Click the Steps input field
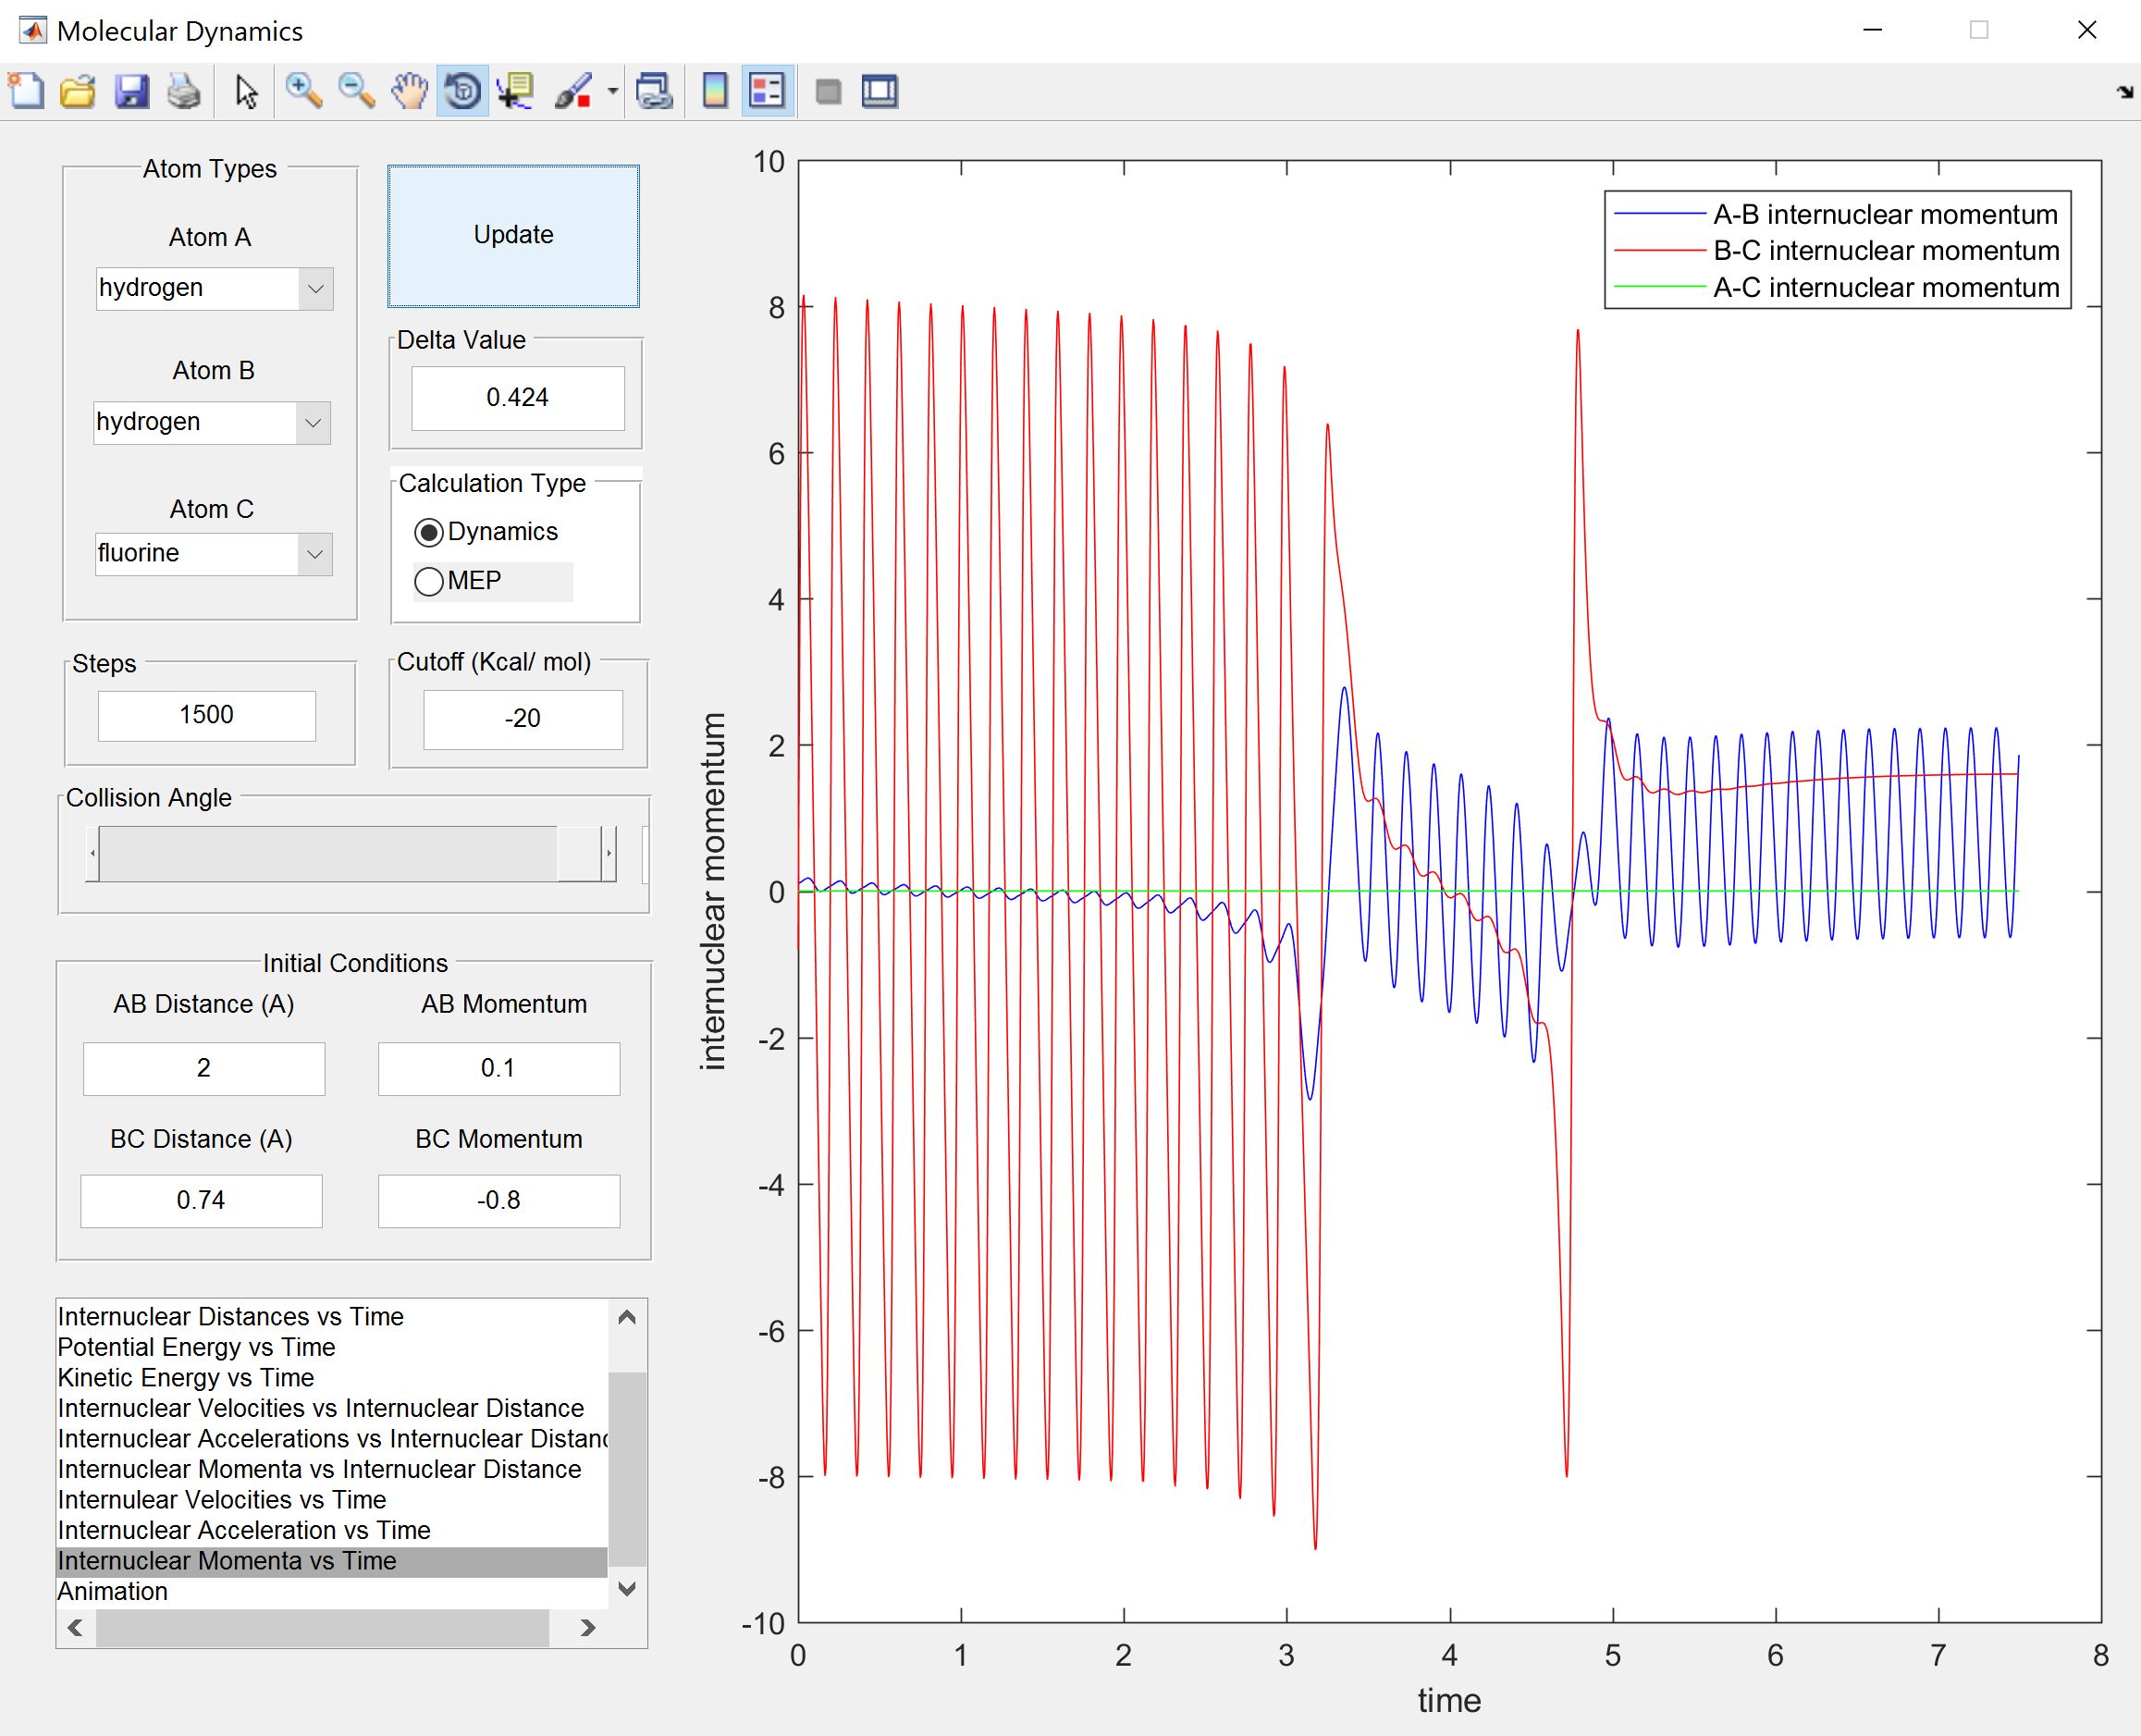2141x1736 pixels. point(207,715)
